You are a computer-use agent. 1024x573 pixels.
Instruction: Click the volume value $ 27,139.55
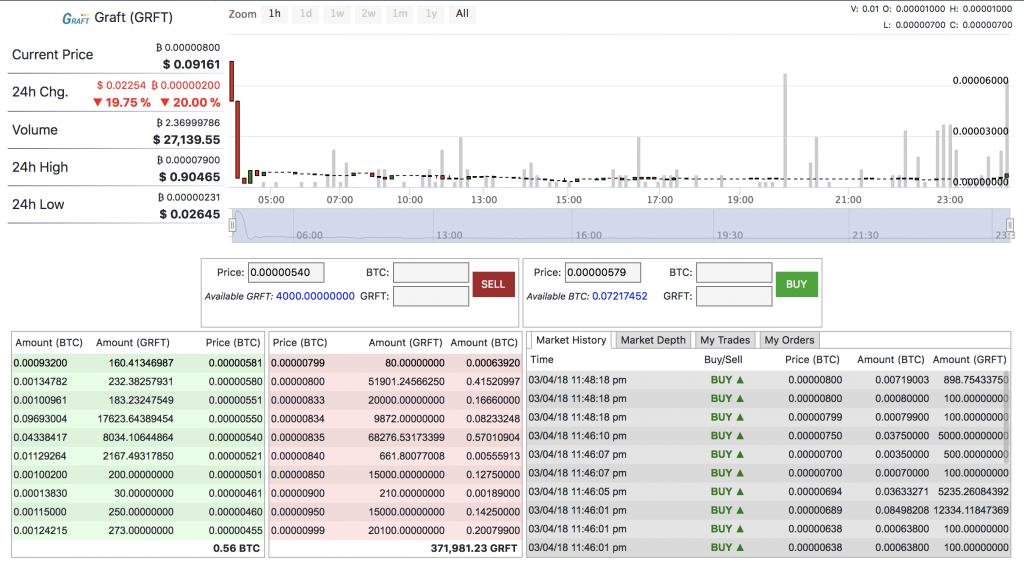point(187,140)
